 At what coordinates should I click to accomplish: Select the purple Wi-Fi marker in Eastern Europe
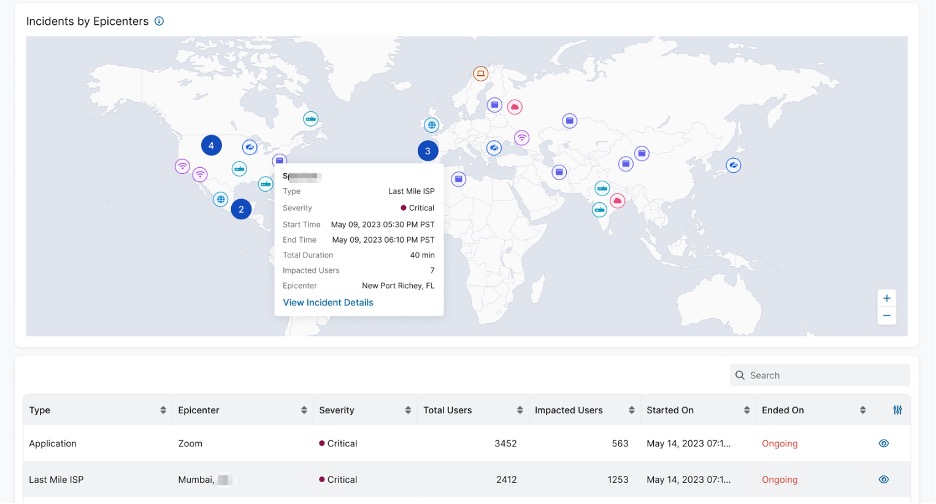521,138
